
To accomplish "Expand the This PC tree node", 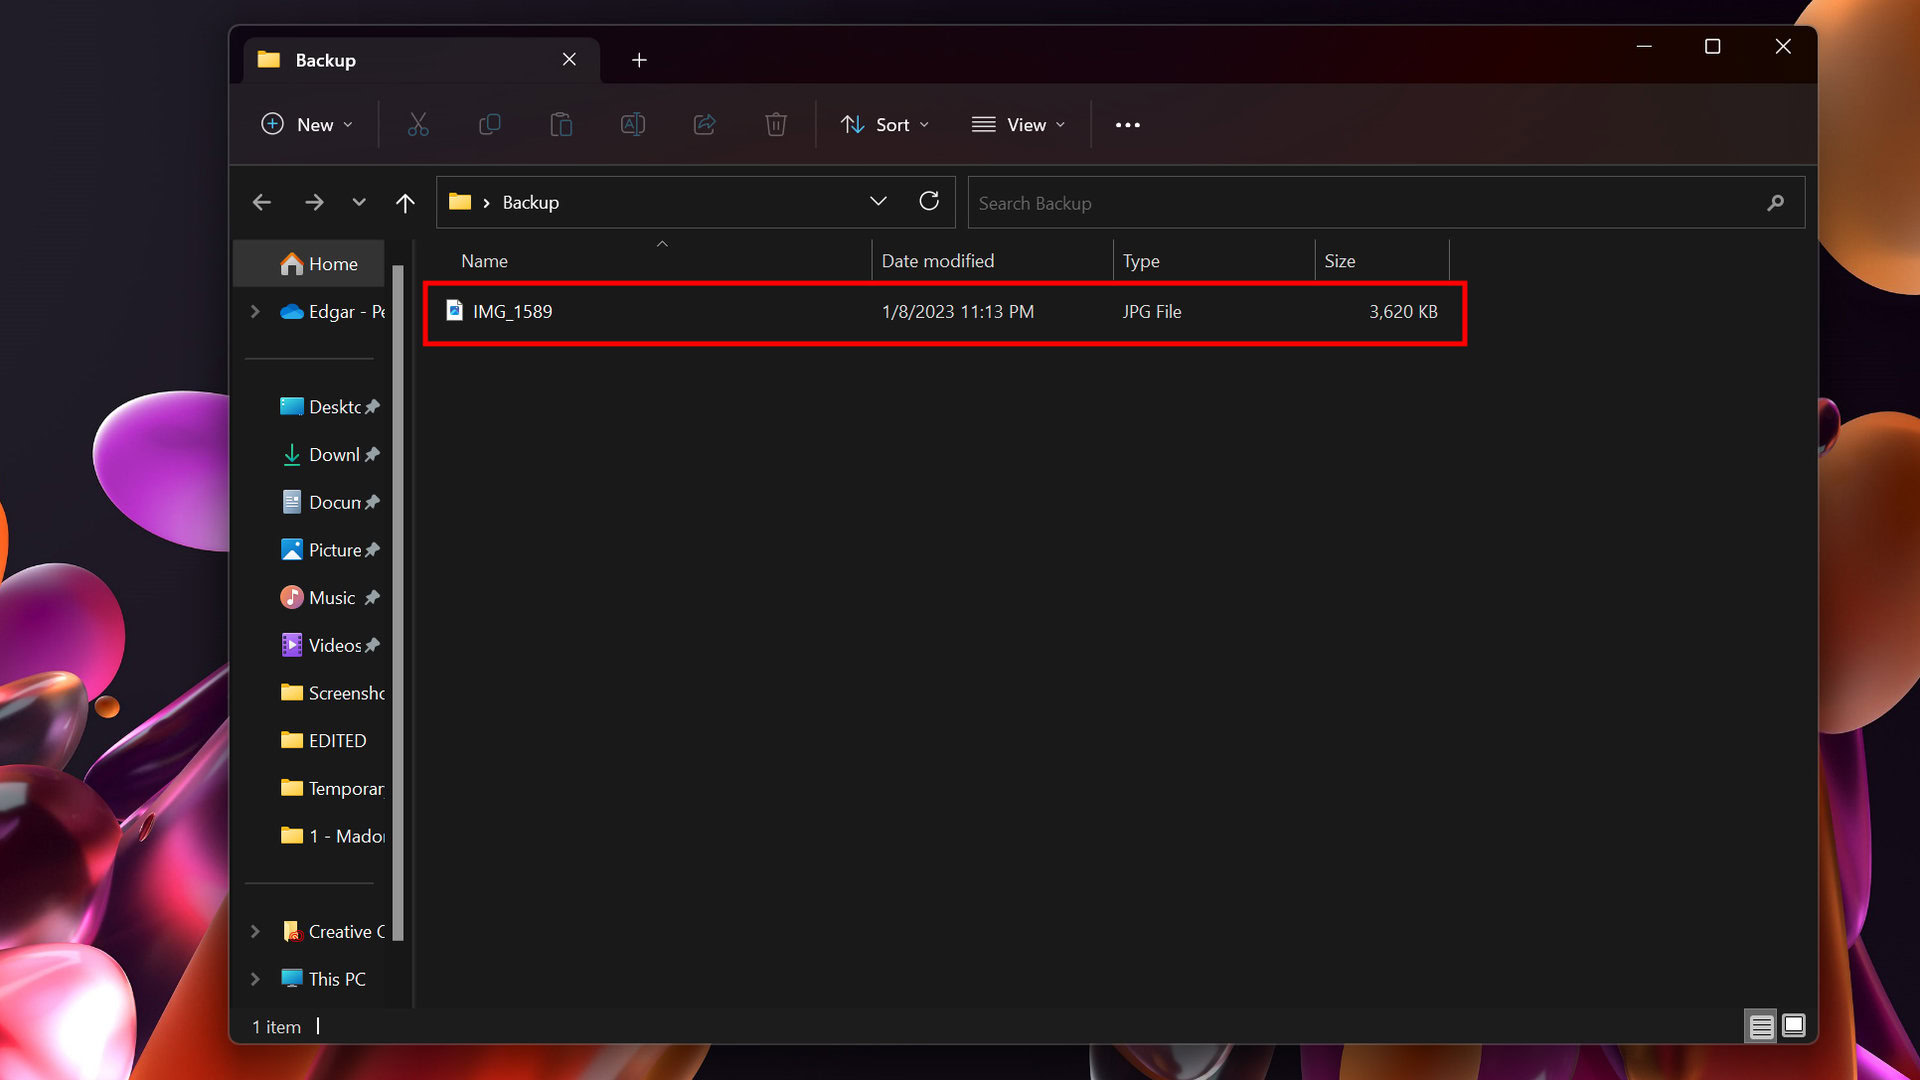I will (255, 979).
